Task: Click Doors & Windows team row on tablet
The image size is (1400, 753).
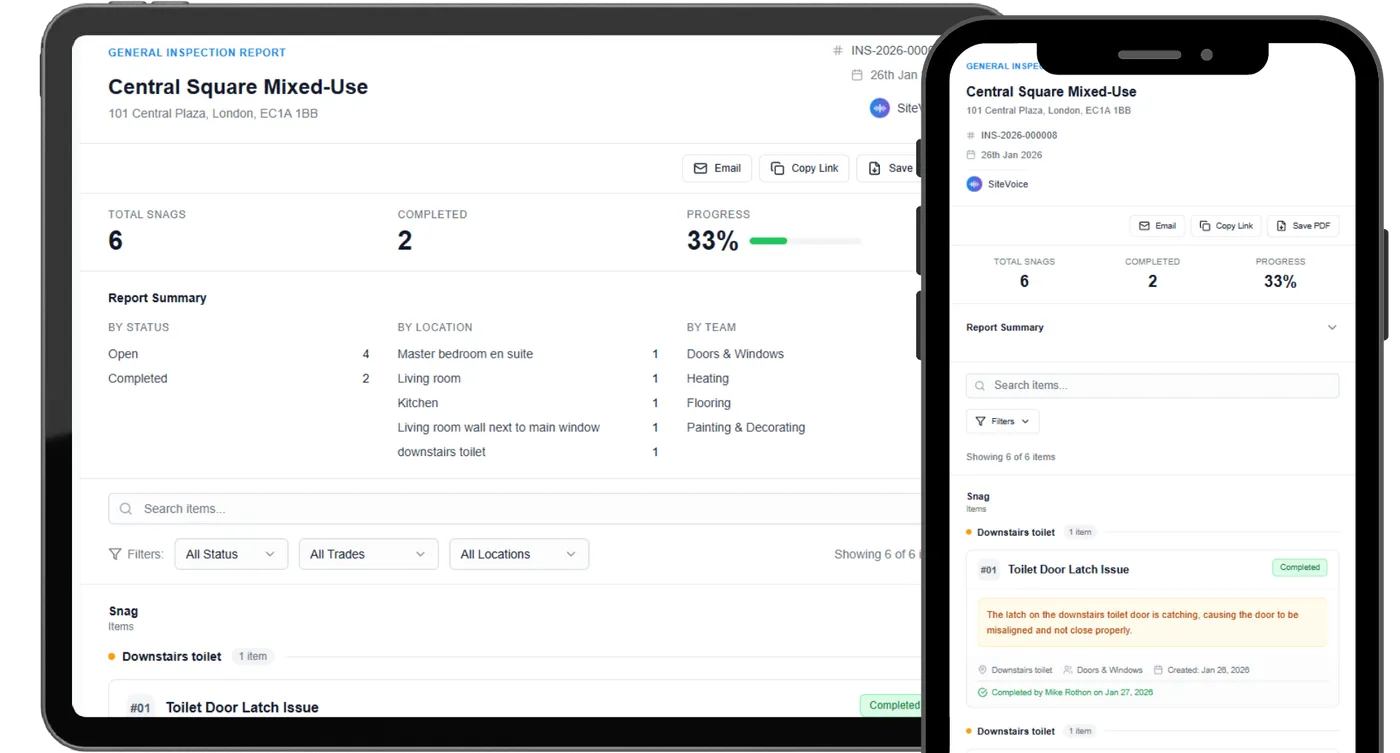Action: 735,354
